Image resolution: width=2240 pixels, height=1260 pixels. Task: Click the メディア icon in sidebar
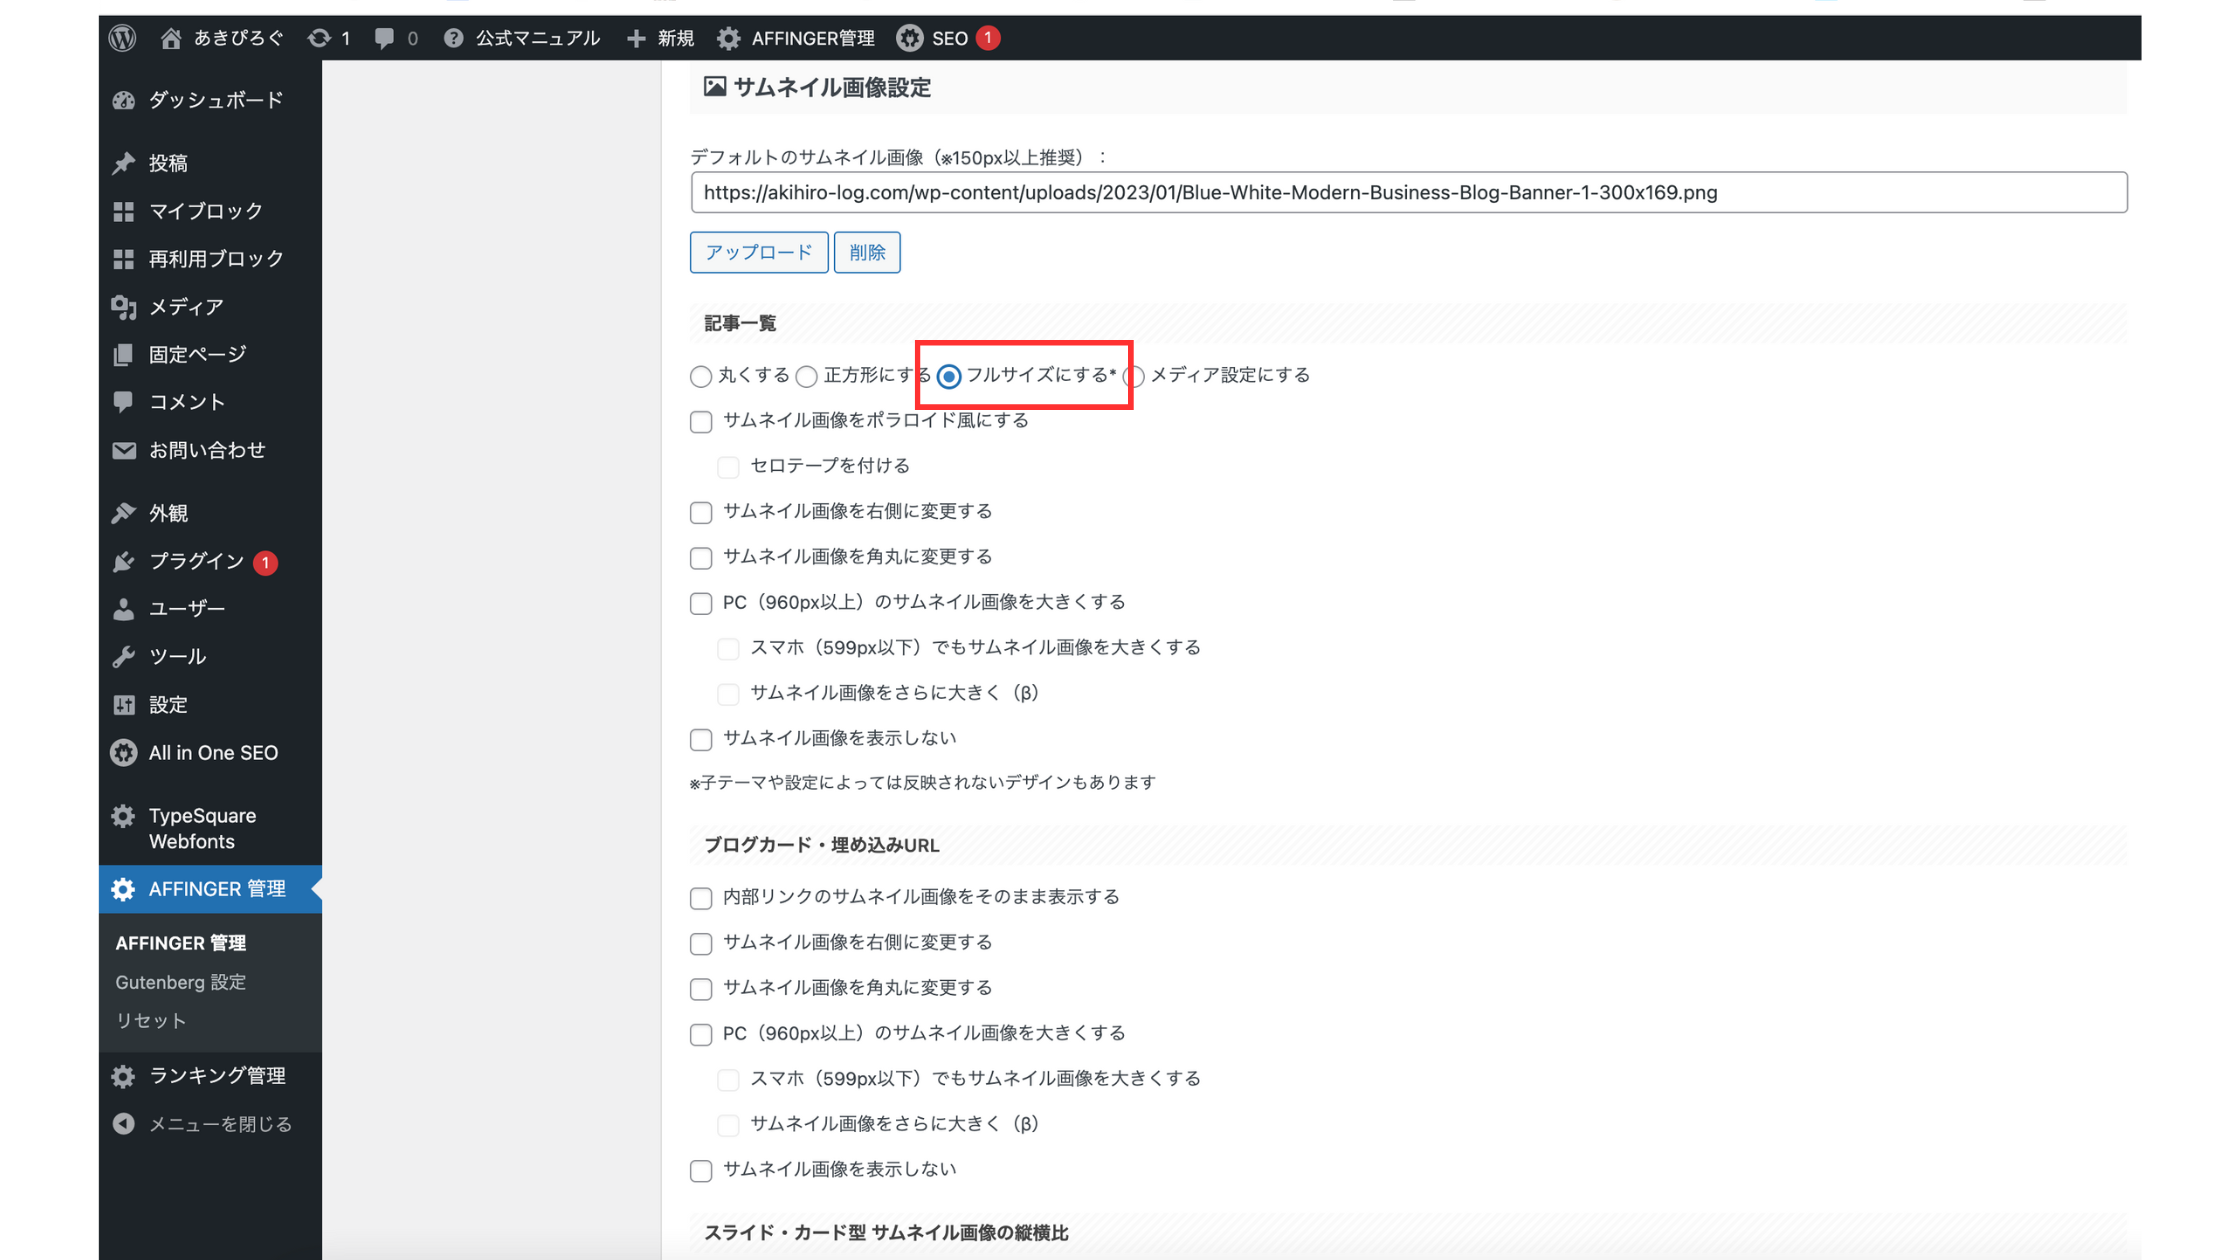(x=124, y=307)
